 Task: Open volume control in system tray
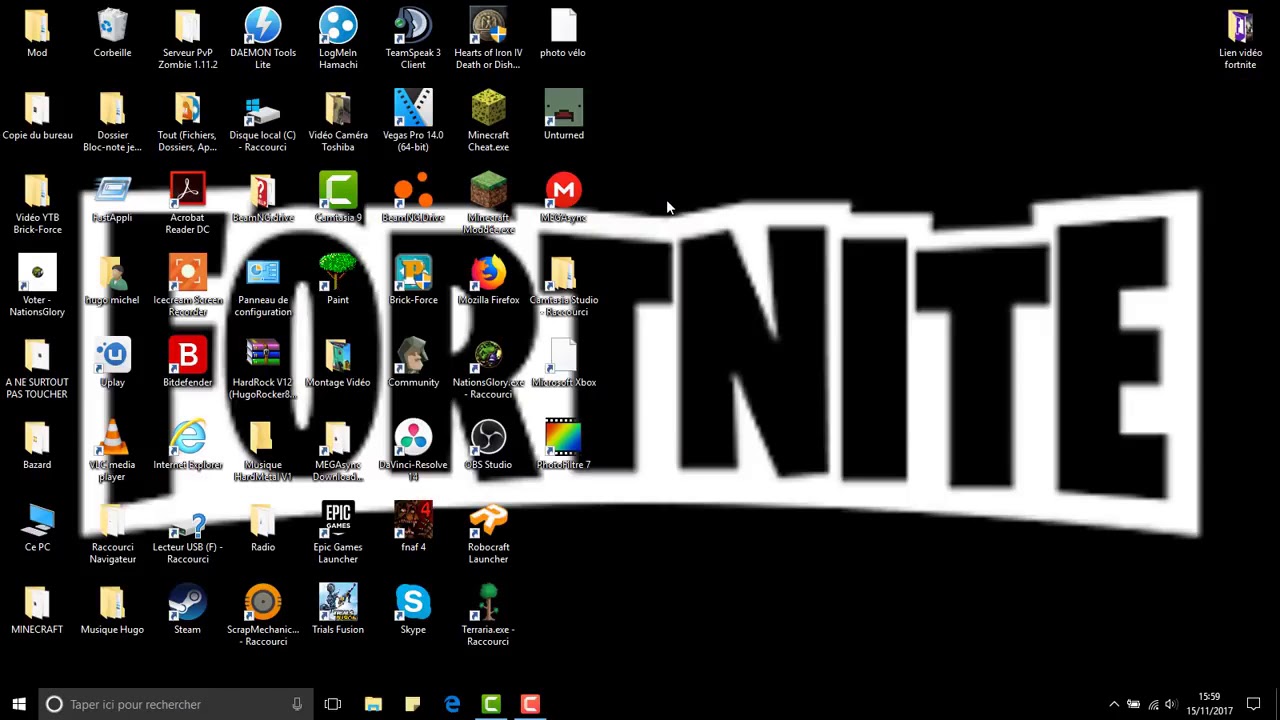coord(1171,704)
